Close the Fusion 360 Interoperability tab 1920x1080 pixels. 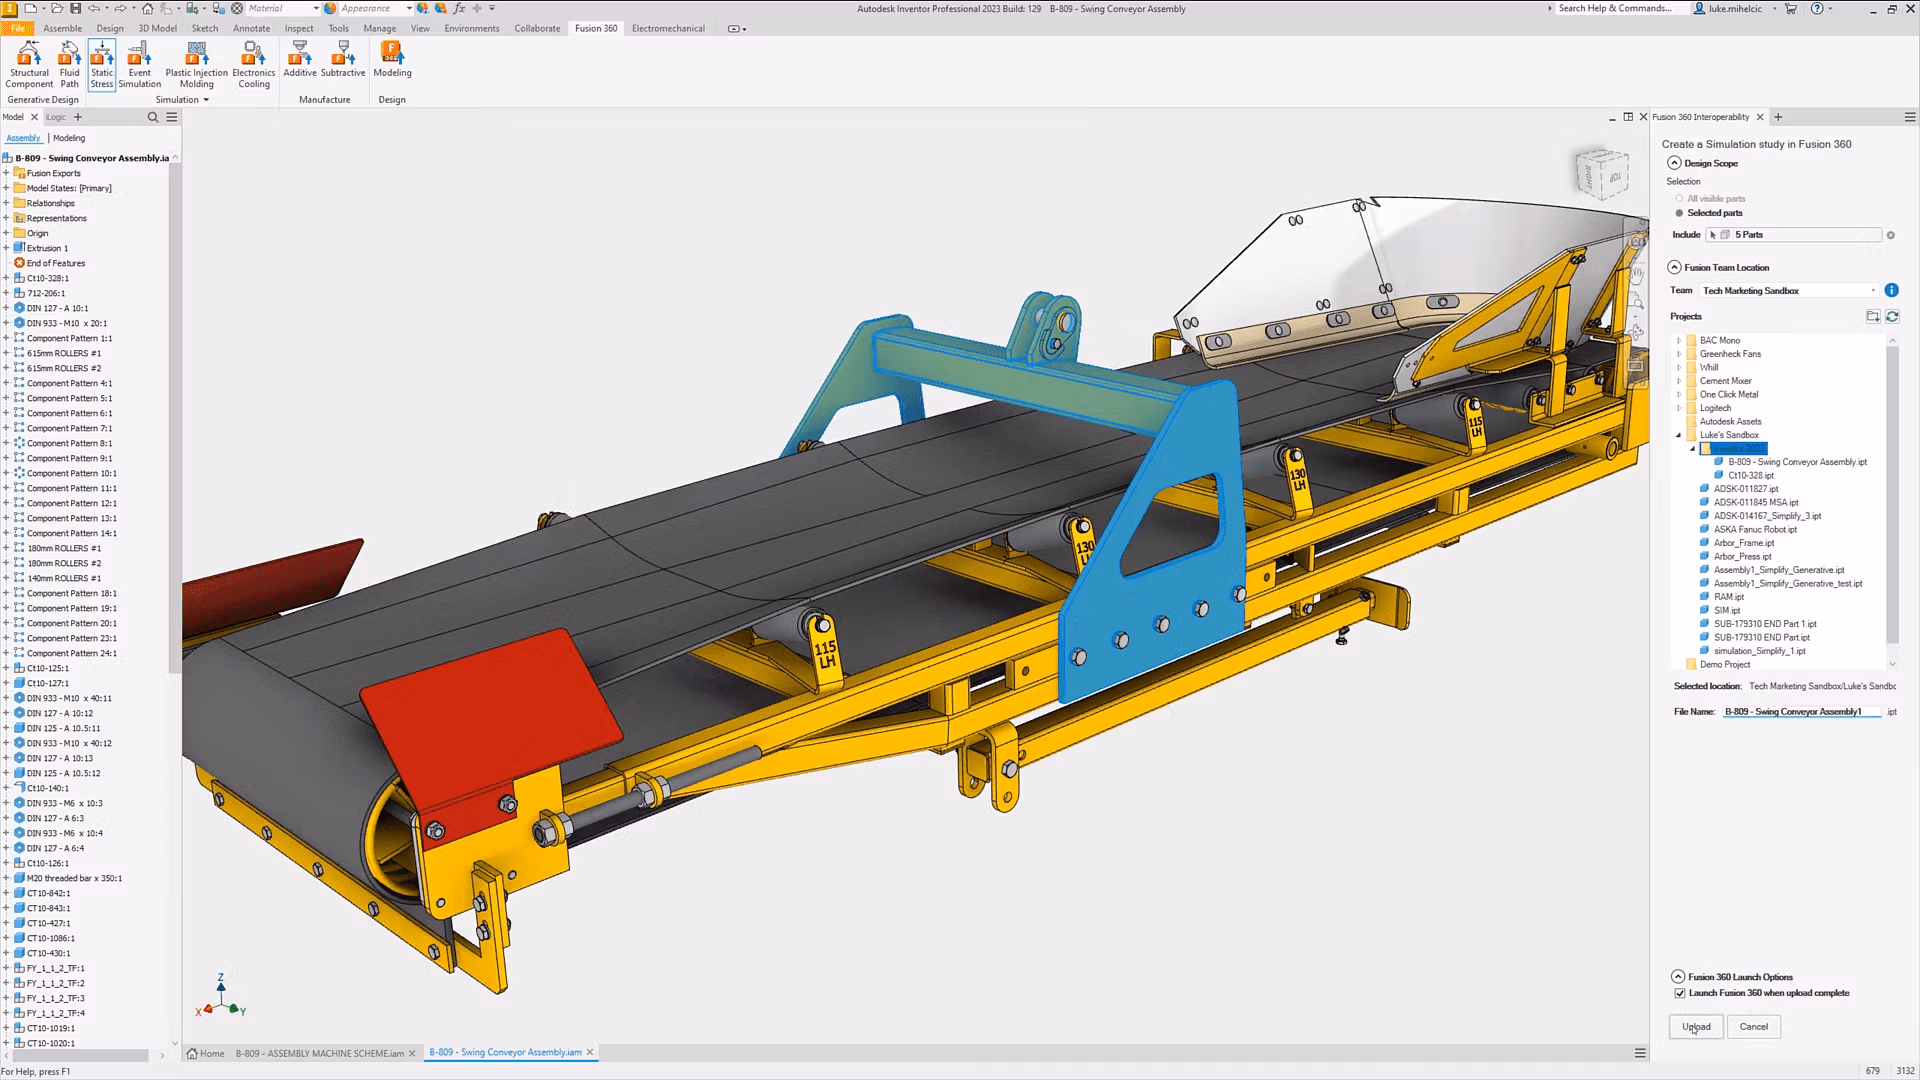(x=1760, y=117)
